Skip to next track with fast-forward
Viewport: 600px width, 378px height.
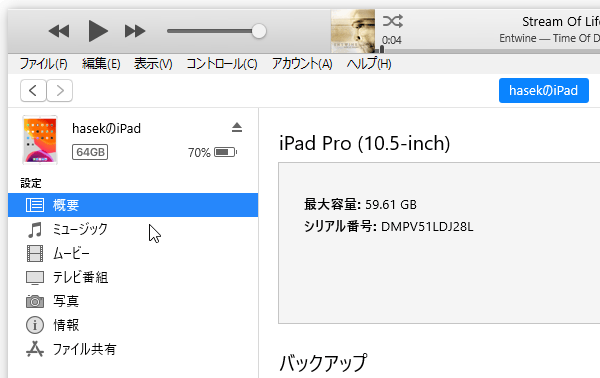135,31
